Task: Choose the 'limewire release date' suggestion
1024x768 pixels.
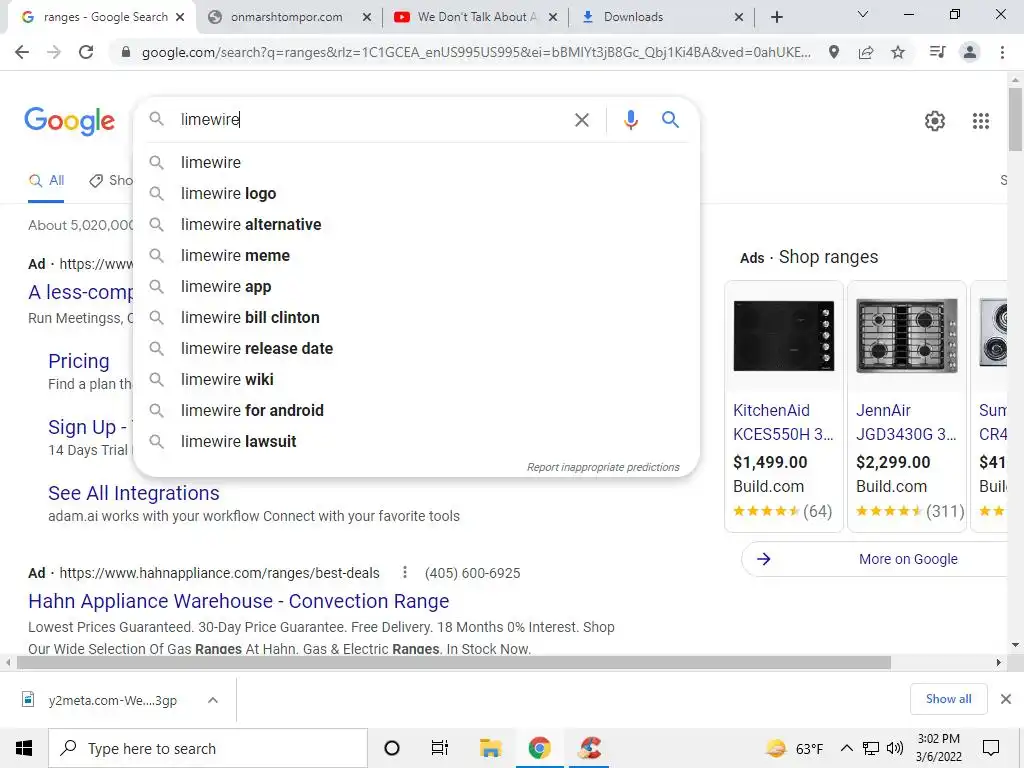Action: (417, 349)
